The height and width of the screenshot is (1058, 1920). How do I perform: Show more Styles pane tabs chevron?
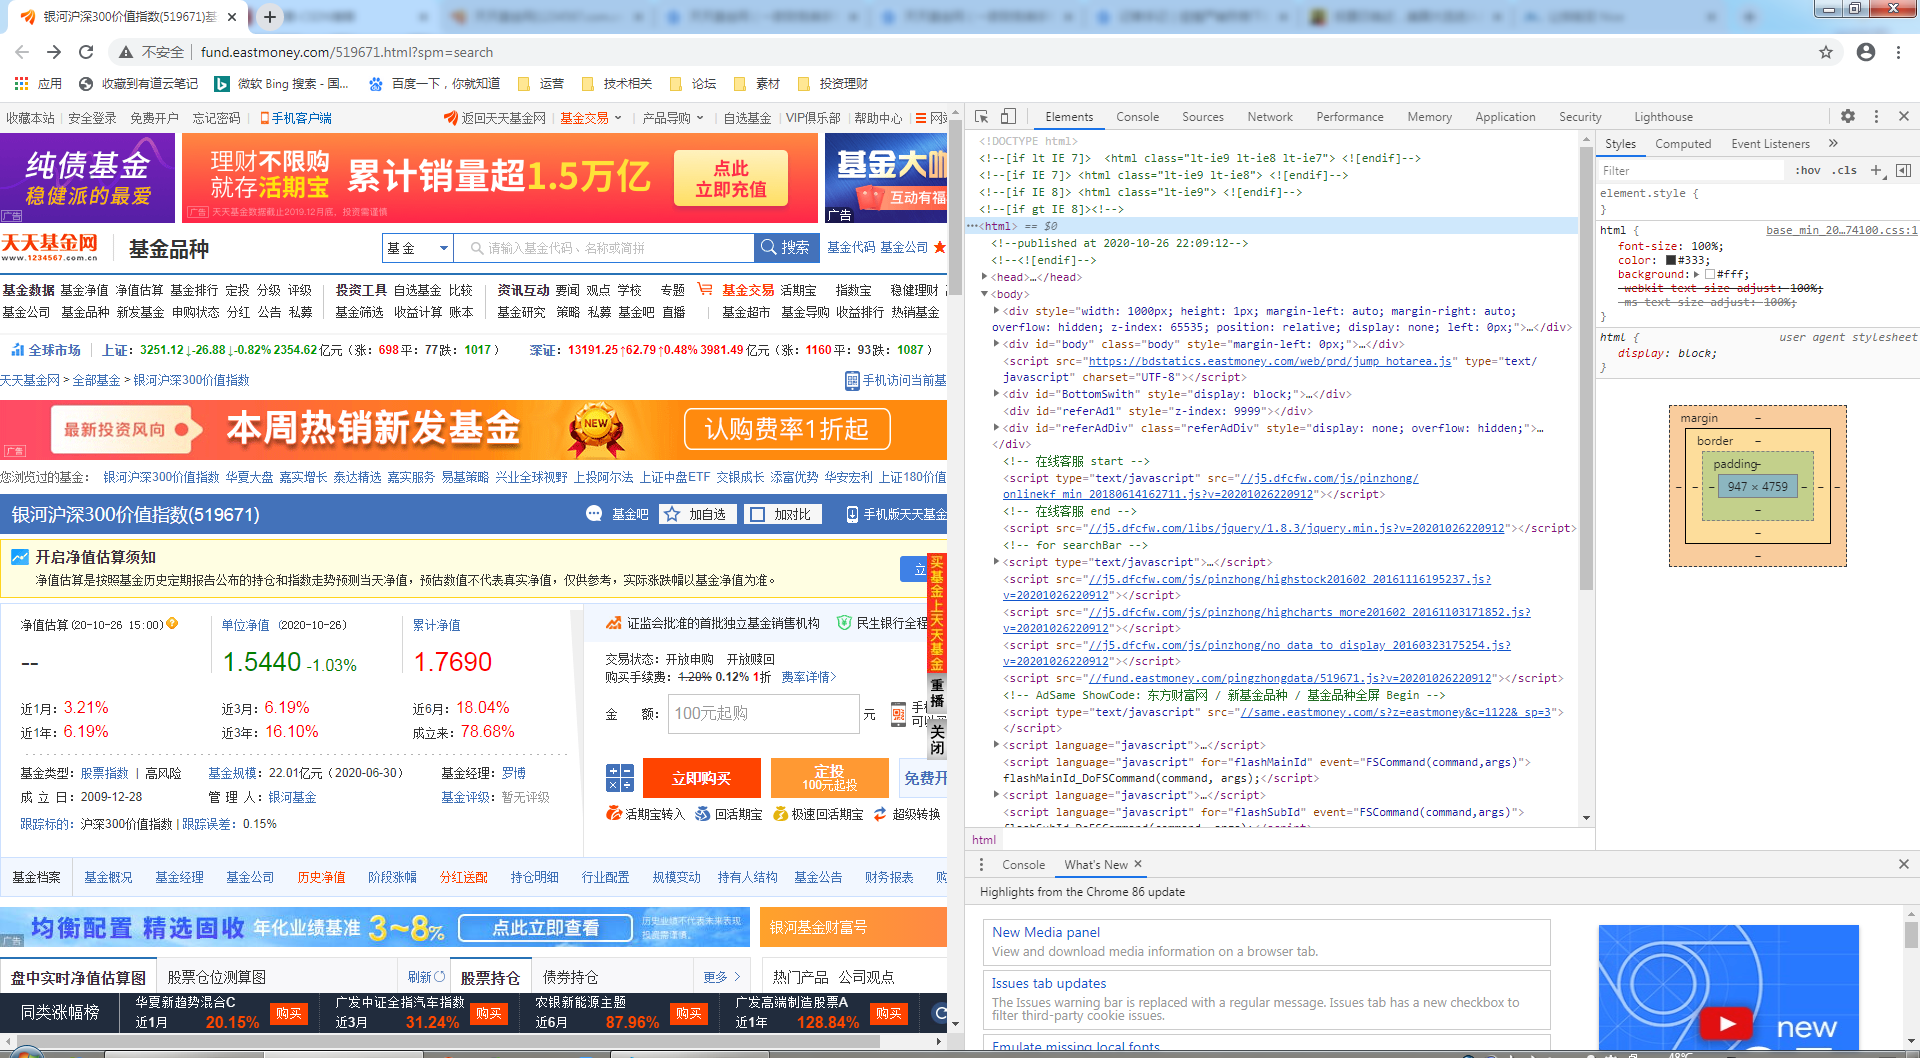[x=1833, y=143]
